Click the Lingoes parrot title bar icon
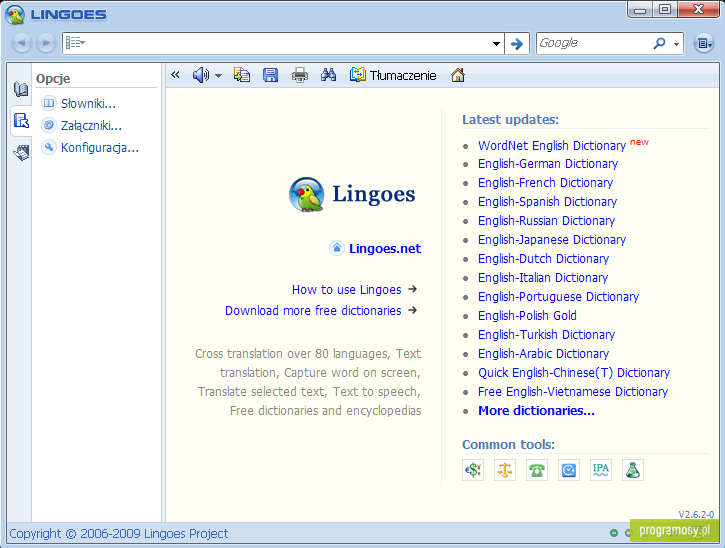This screenshot has height=548, width=725. (x=15, y=14)
